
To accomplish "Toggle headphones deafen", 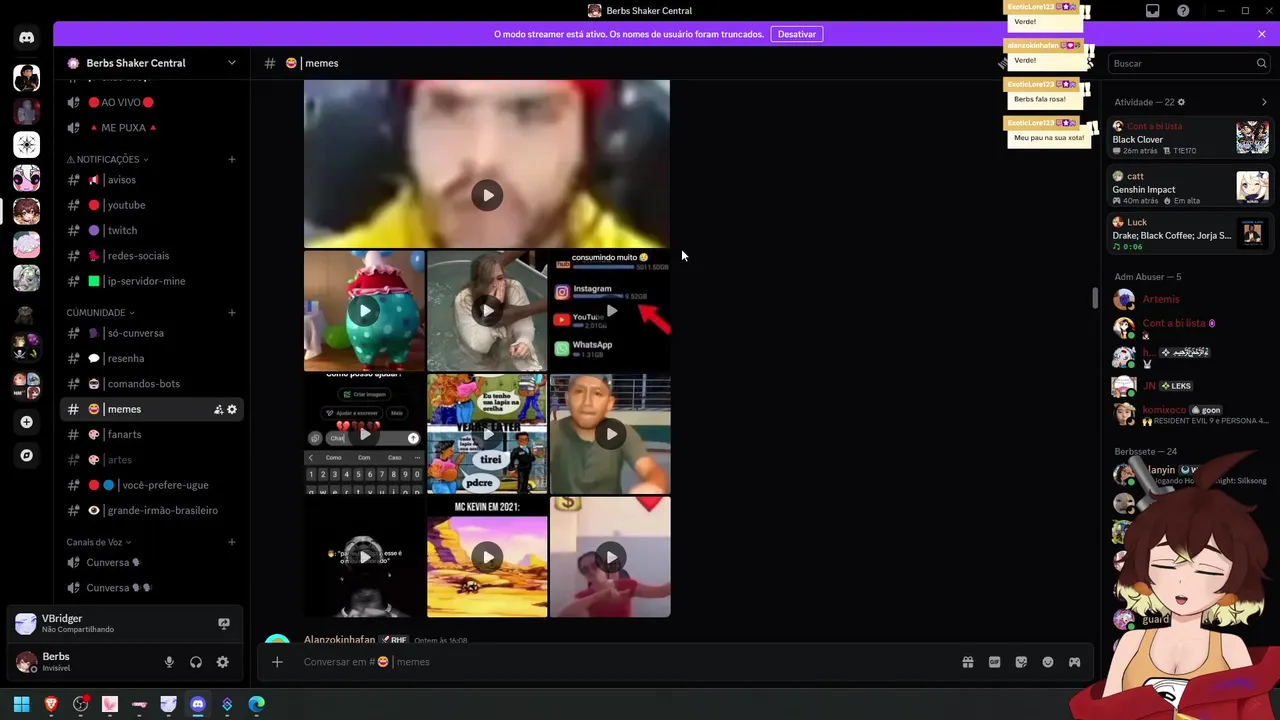I will 196,662.
